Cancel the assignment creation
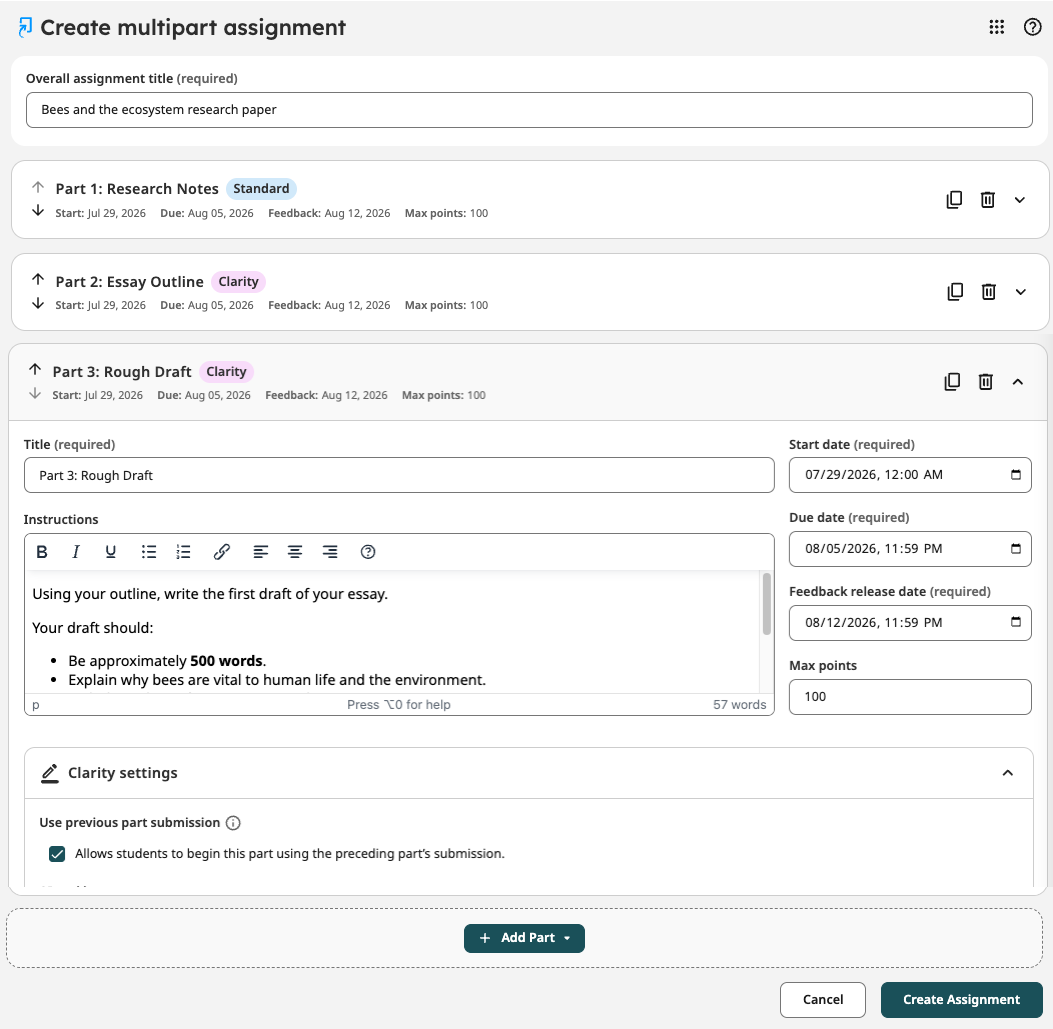 pyautogui.click(x=823, y=999)
